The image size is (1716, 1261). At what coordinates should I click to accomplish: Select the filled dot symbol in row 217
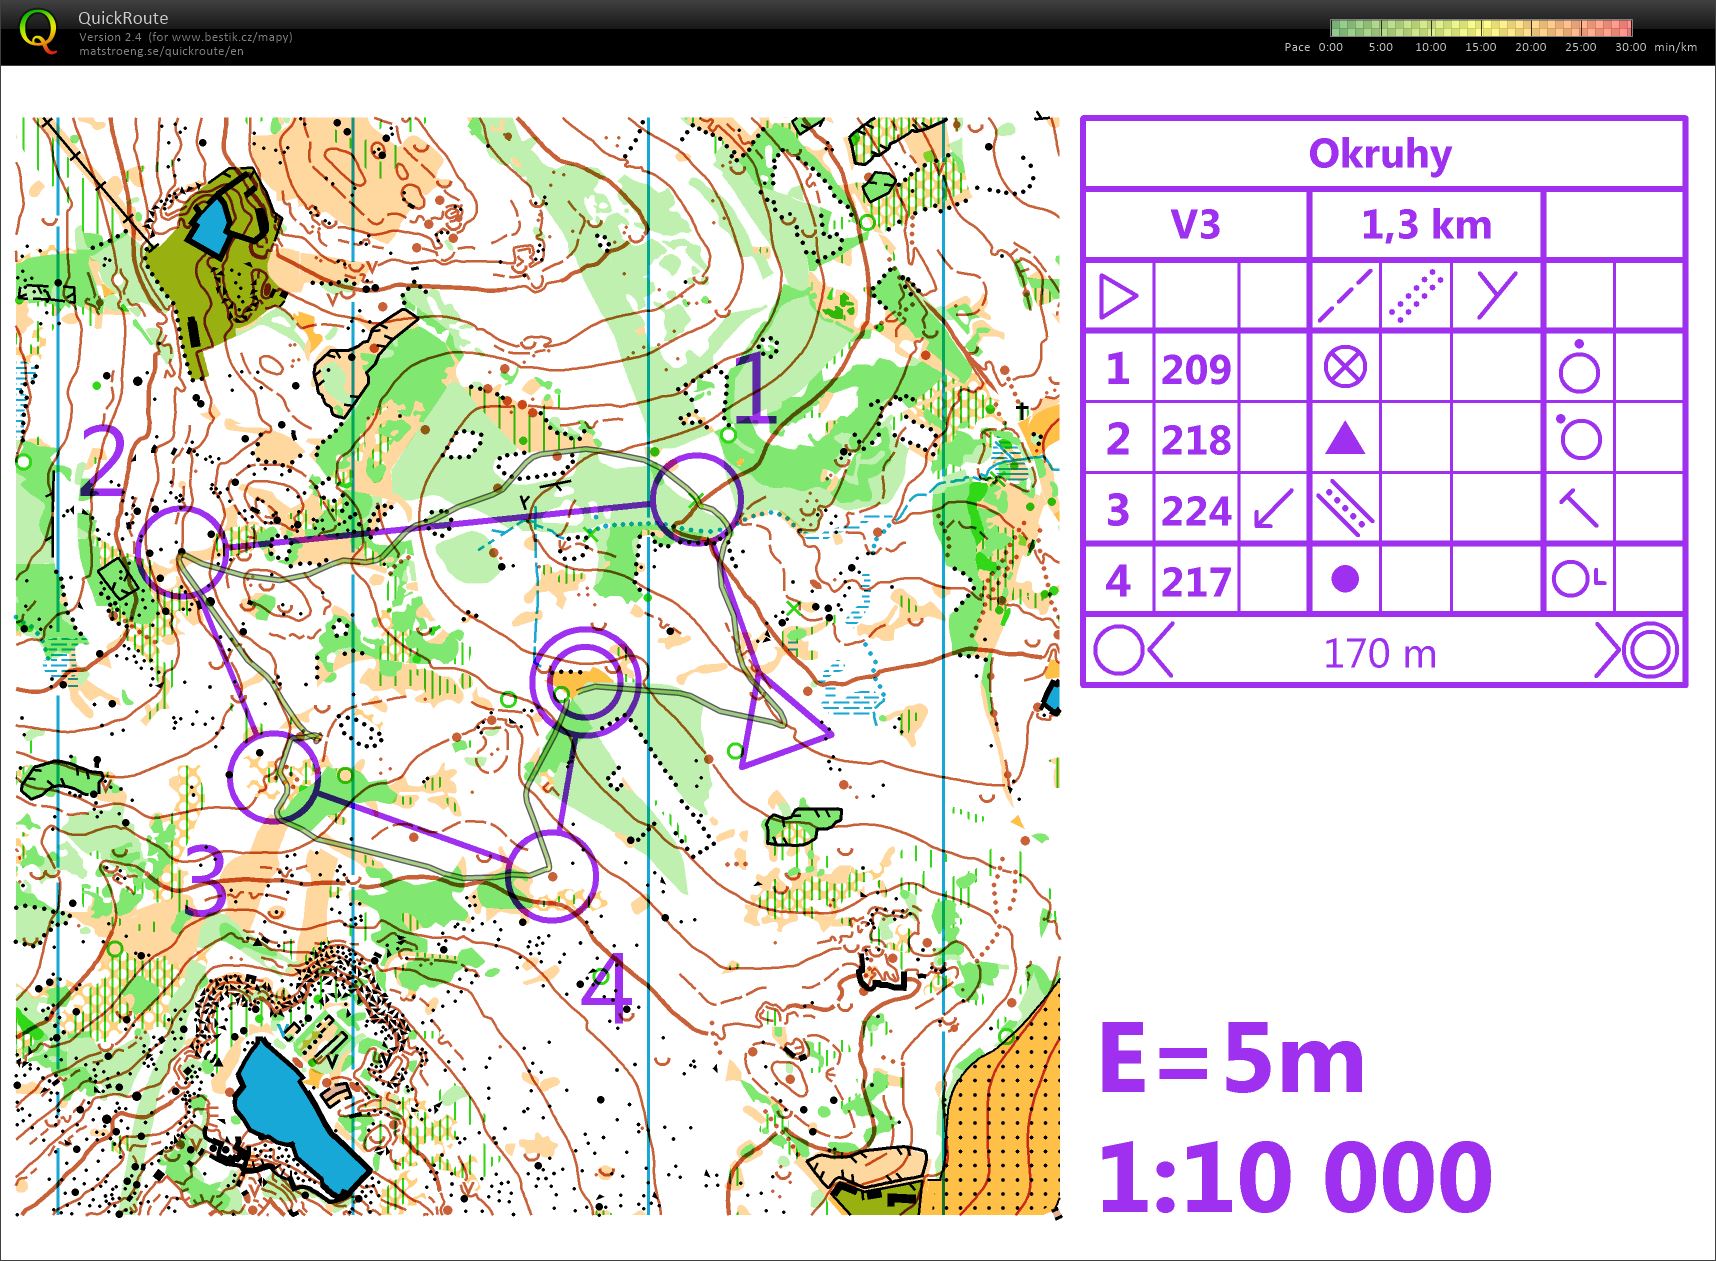tap(1345, 580)
